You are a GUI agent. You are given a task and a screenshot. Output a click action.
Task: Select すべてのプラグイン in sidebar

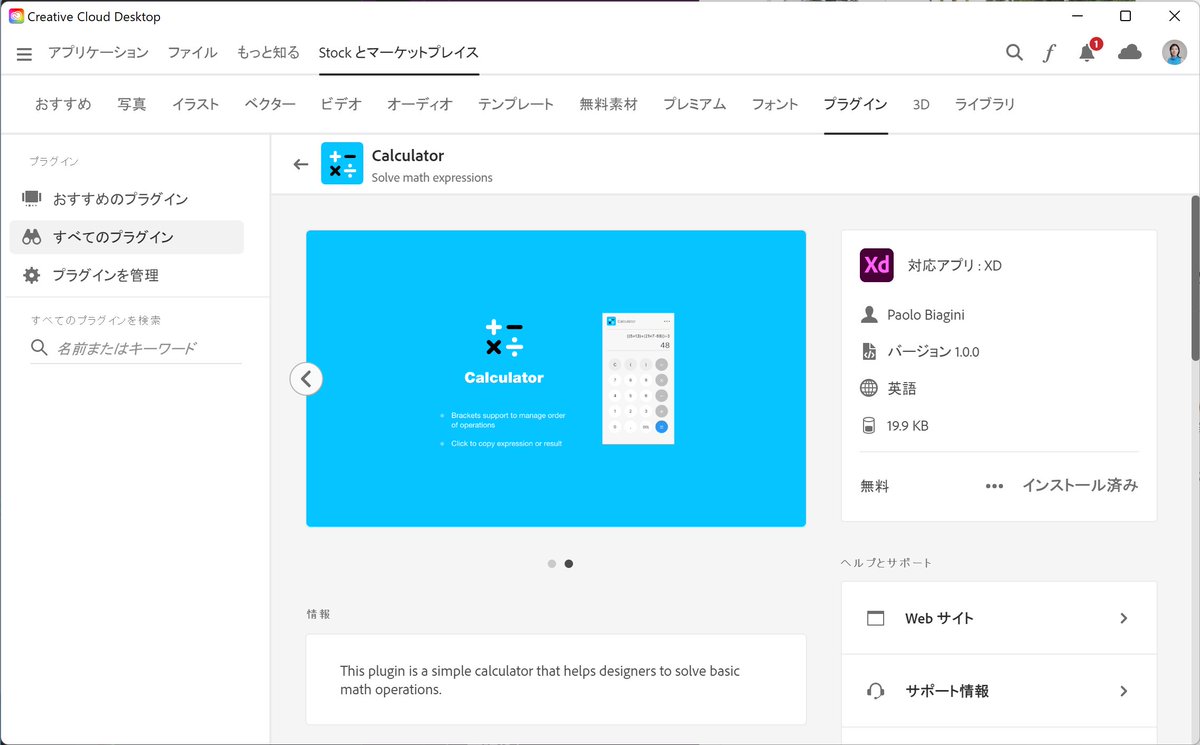[126, 237]
